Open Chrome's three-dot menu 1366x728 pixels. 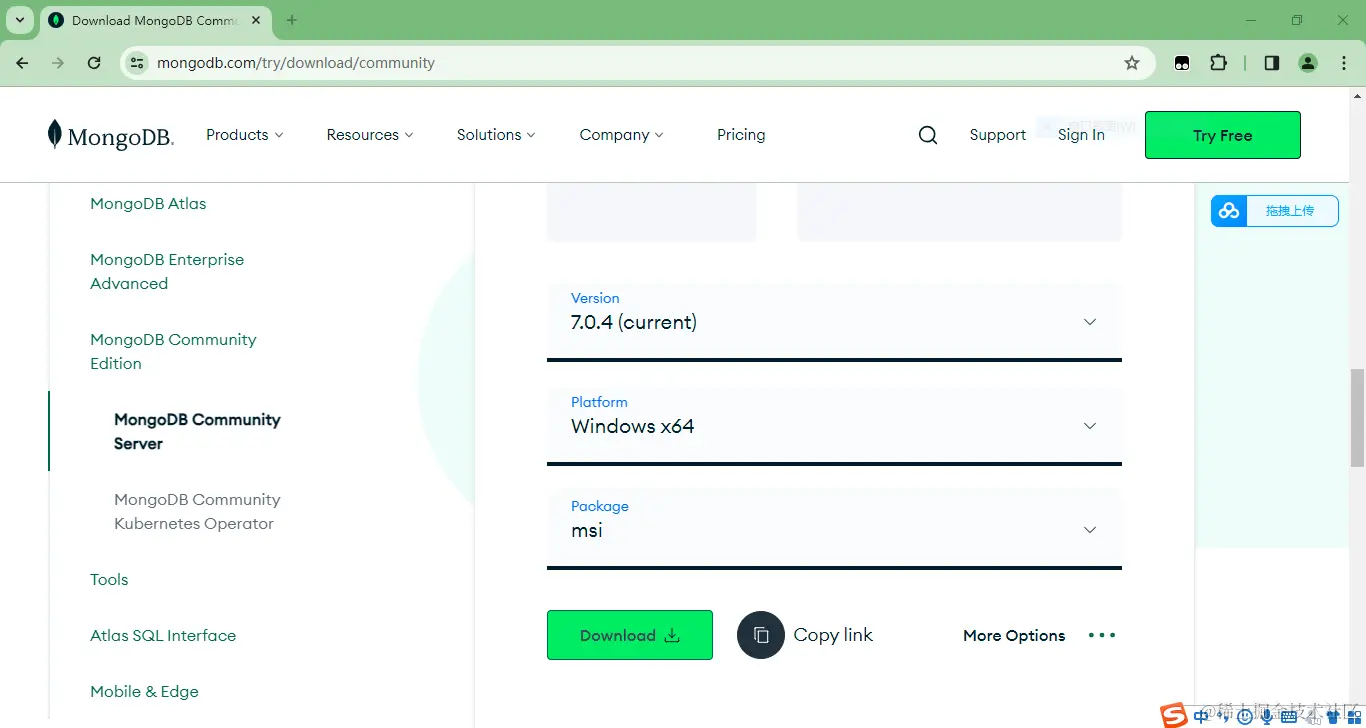(x=1343, y=62)
